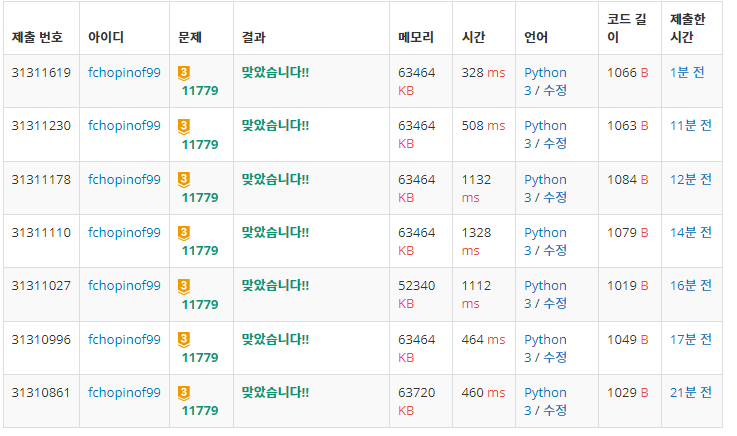Viewport: 737px width, 436px height.
Task: Click the 52340 KB memory value
Action: click(416, 295)
